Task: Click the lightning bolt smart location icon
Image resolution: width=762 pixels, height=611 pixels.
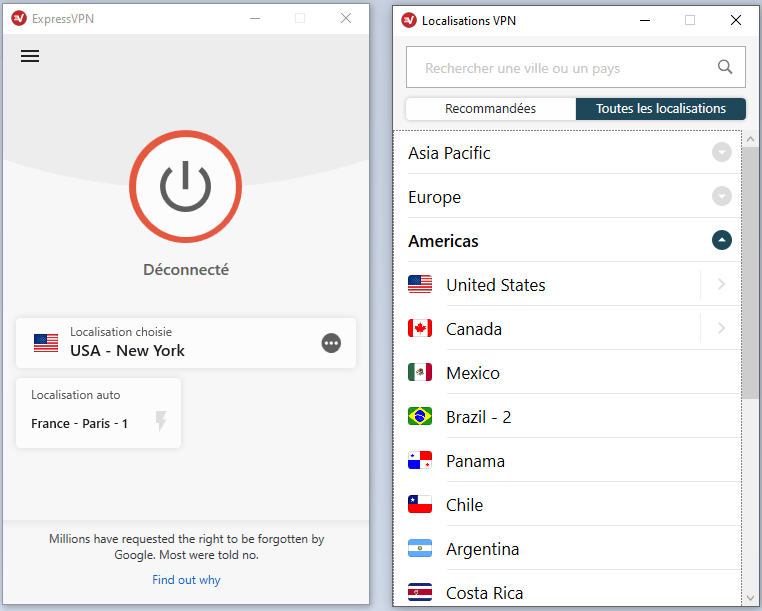Action: point(161,420)
